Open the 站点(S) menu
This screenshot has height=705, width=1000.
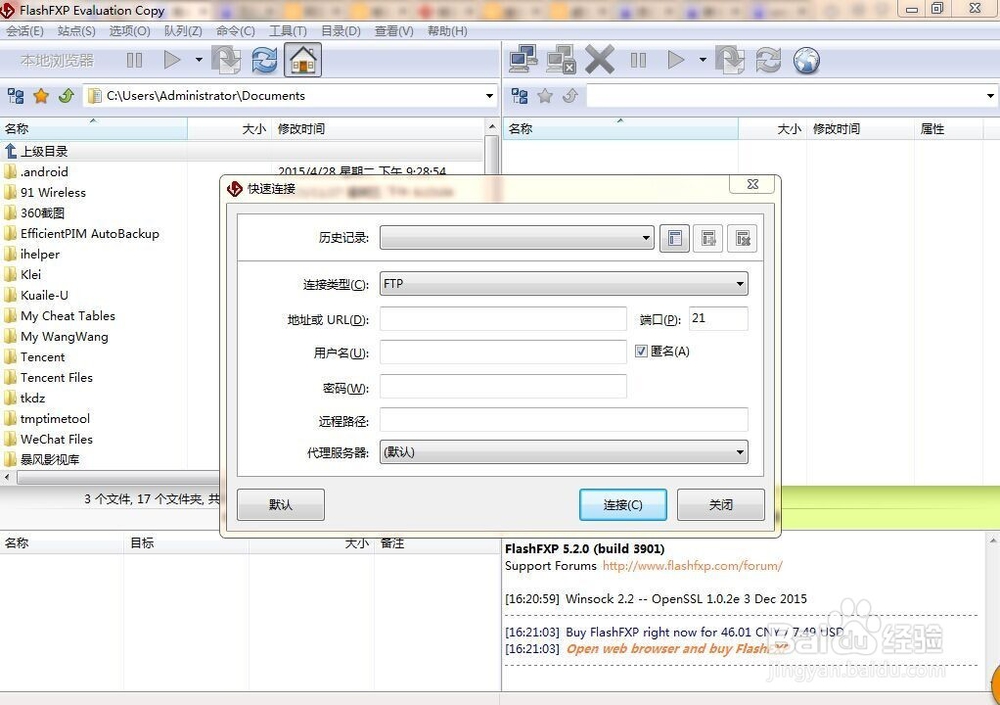[x=77, y=31]
